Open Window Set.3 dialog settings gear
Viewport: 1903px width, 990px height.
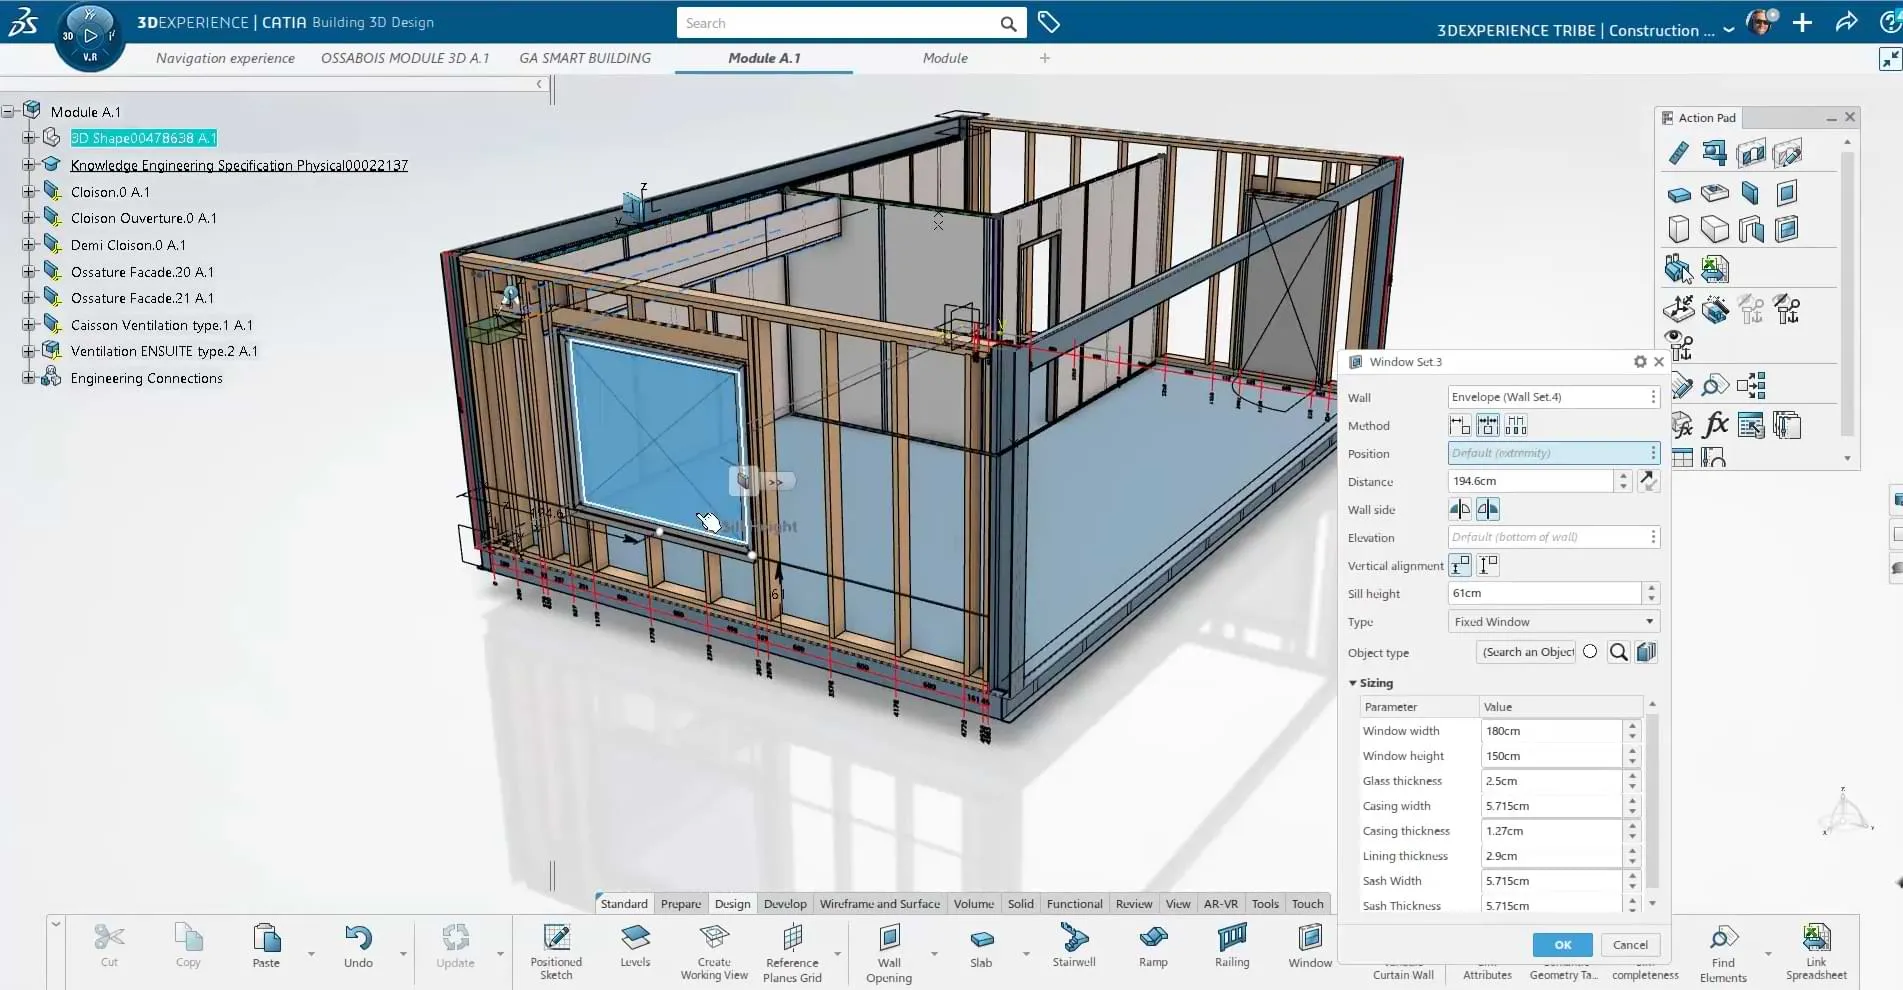click(1640, 362)
